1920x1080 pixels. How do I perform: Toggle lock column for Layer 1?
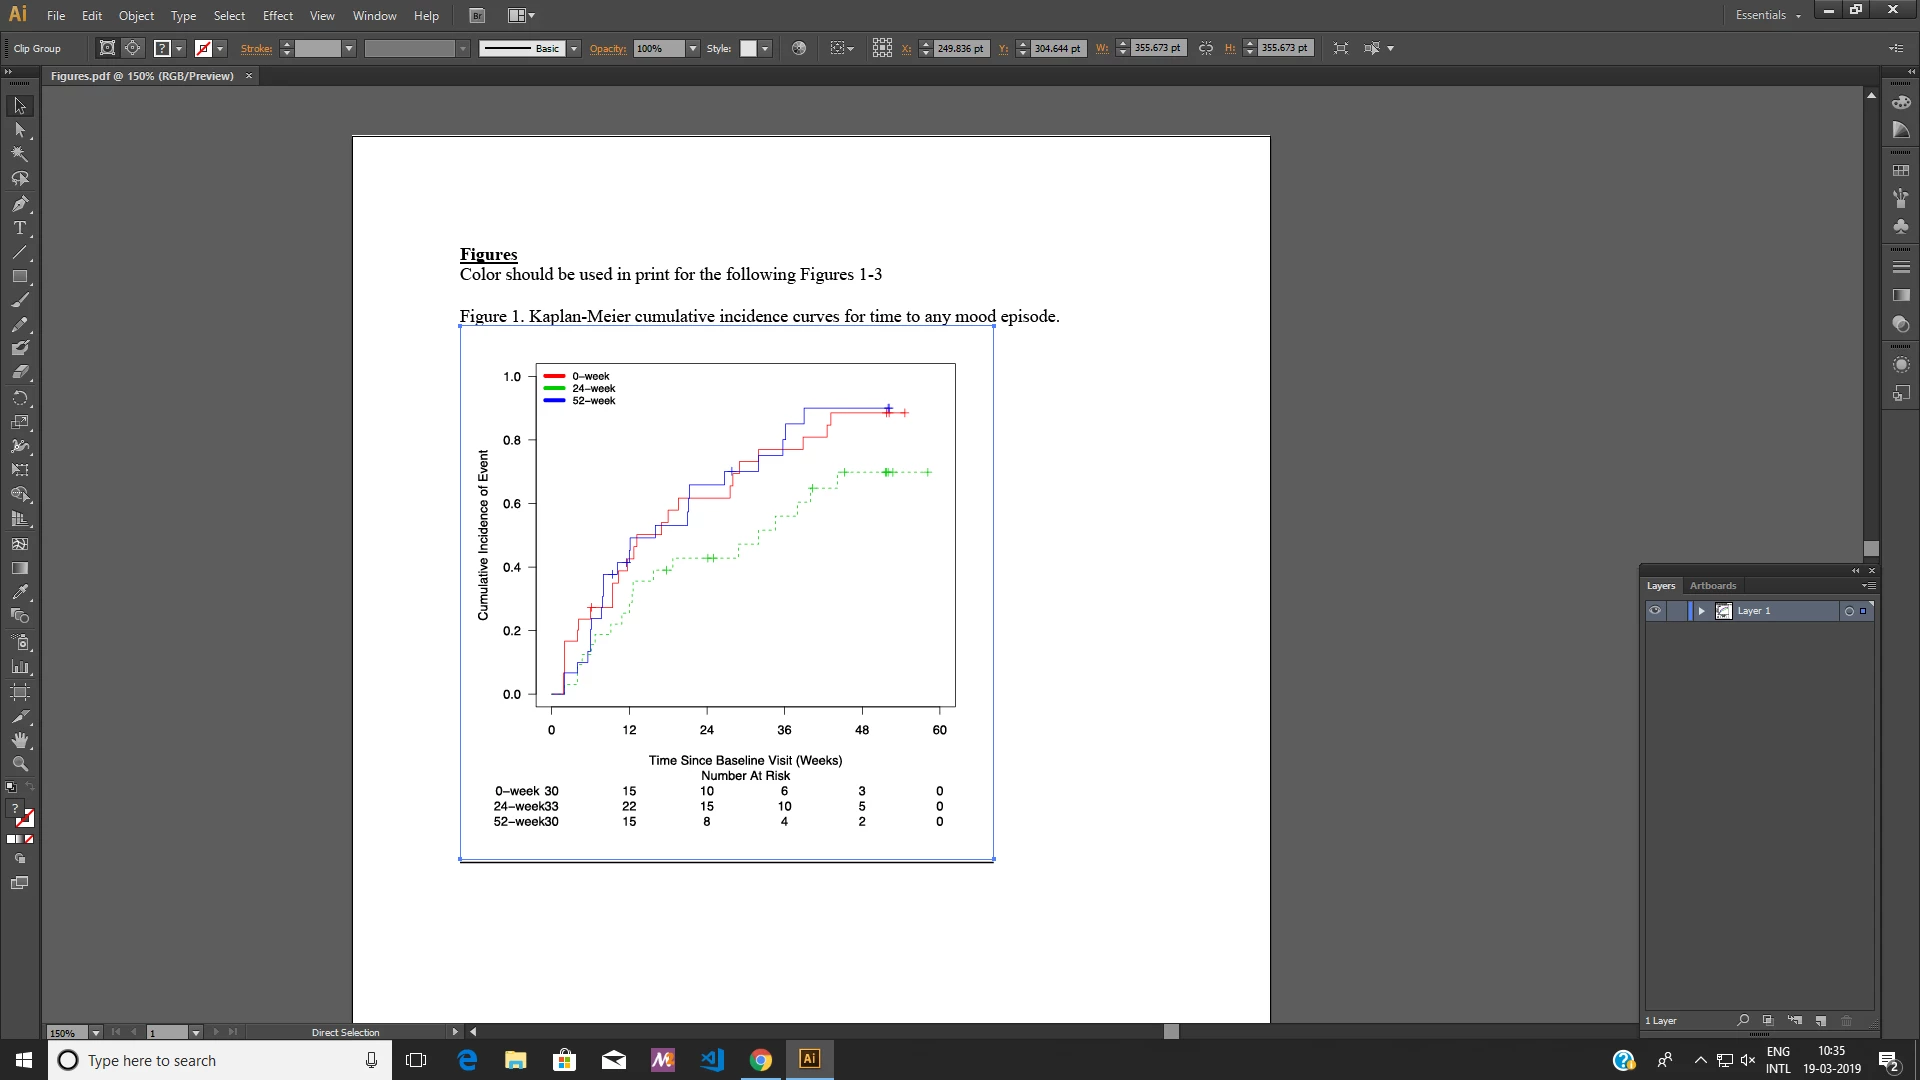(1677, 611)
